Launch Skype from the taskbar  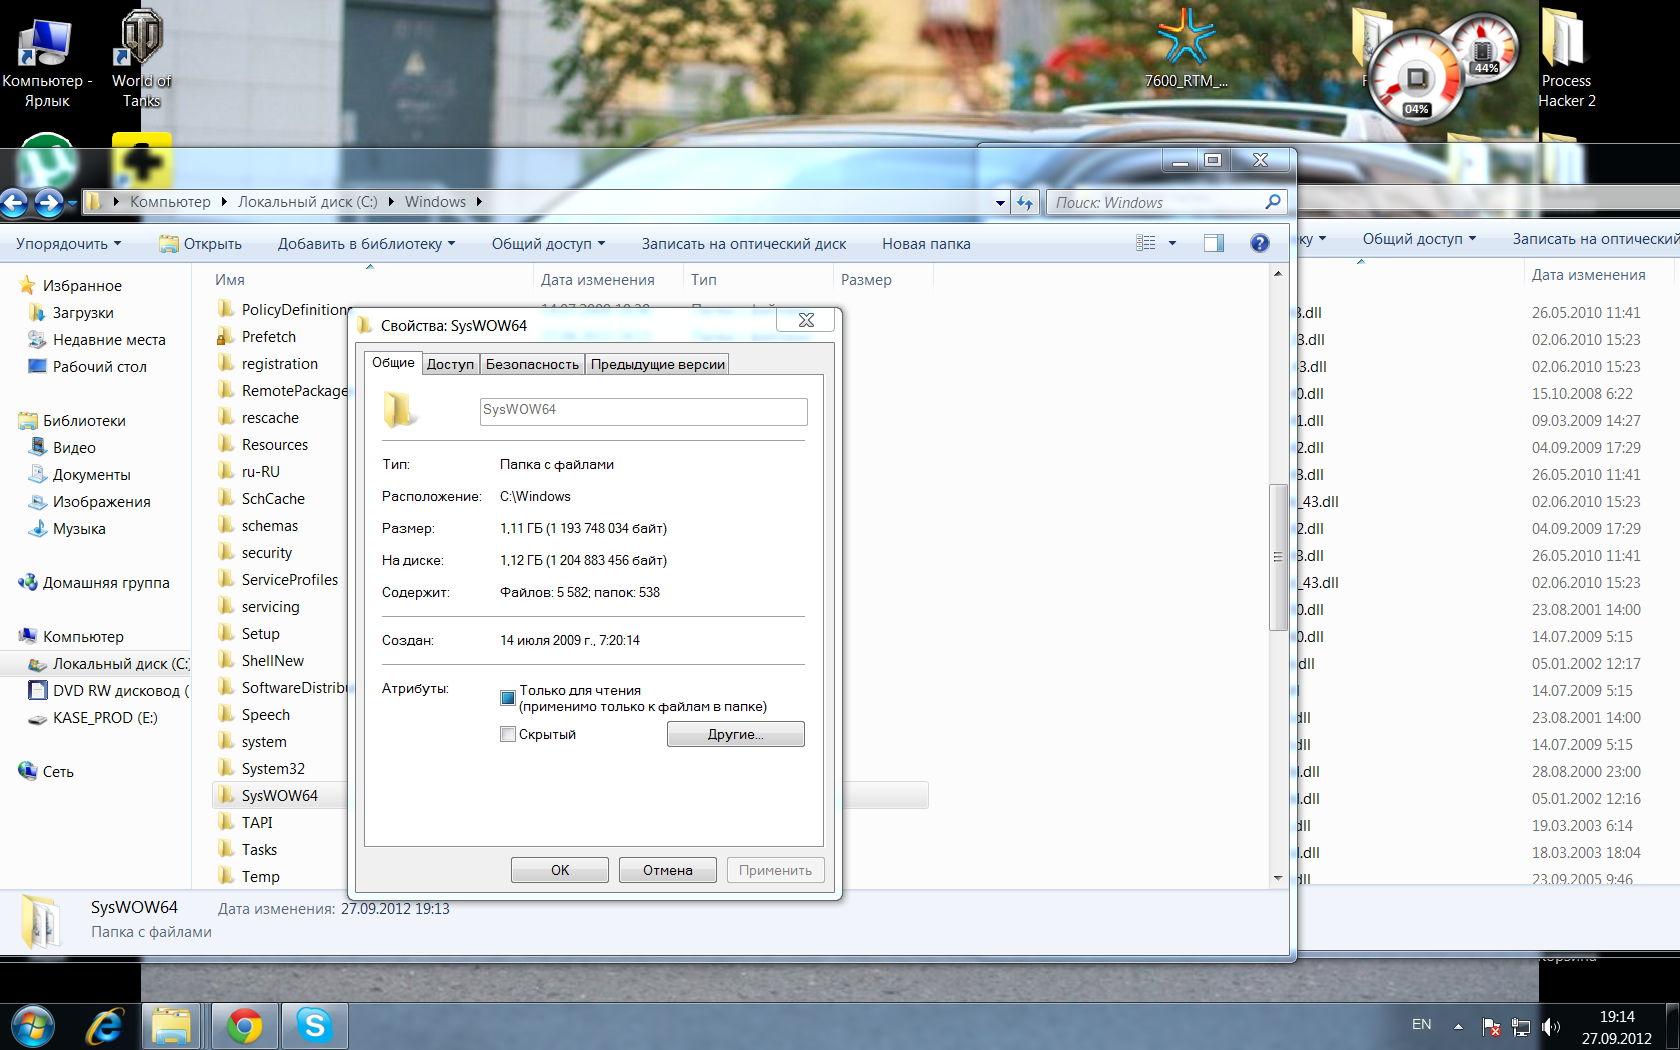[x=314, y=1026]
